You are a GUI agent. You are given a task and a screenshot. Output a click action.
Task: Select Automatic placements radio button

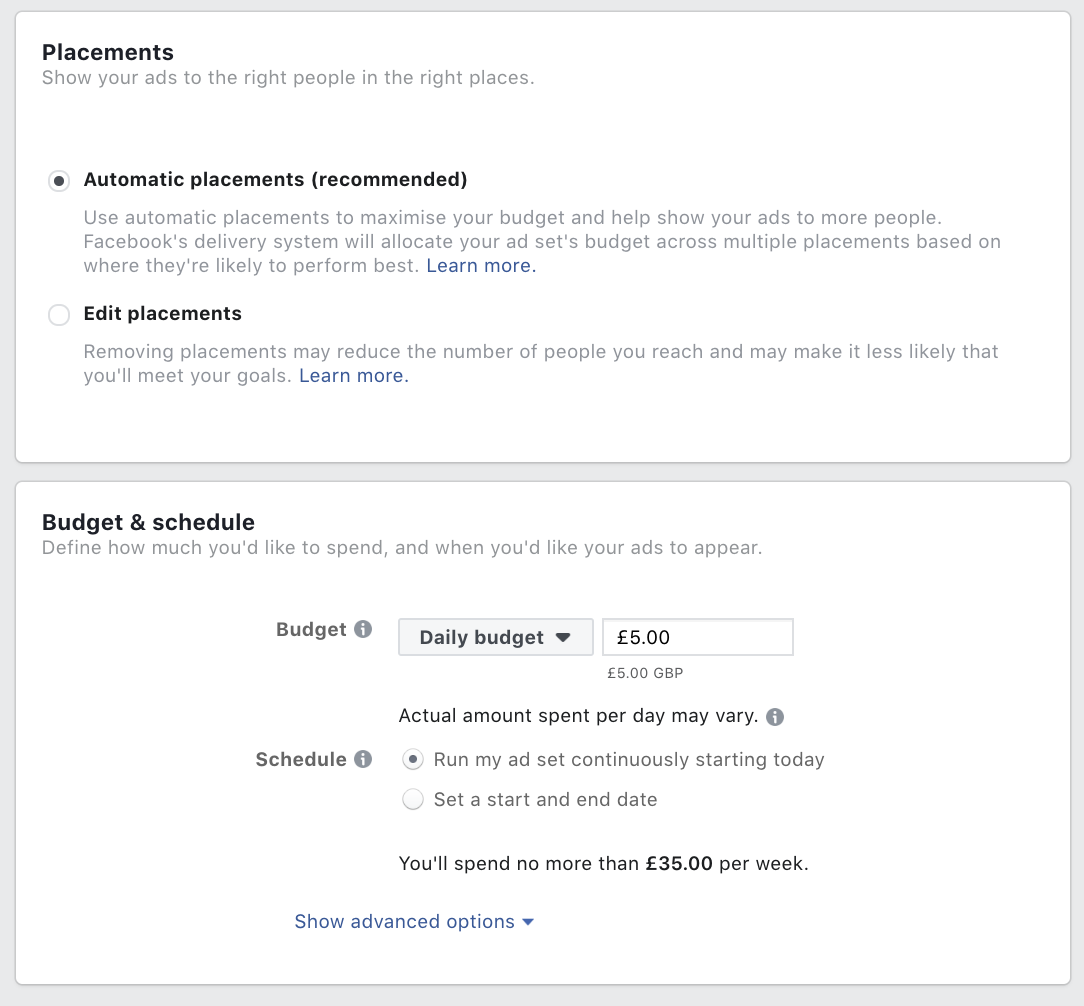point(59,180)
